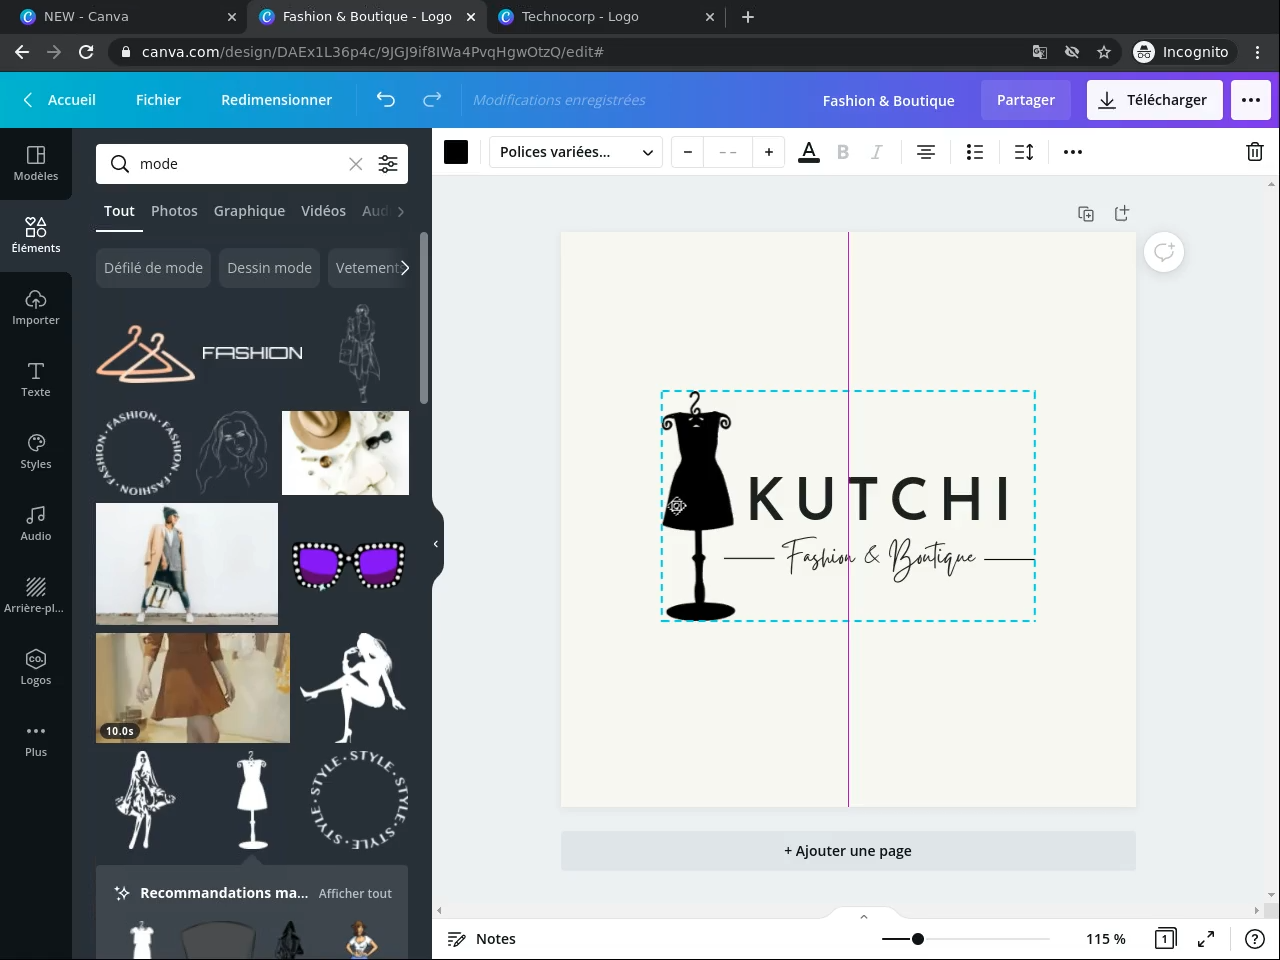Enter fullscreen presentation mode
1280x960 pixels.
click(1206, 939)
